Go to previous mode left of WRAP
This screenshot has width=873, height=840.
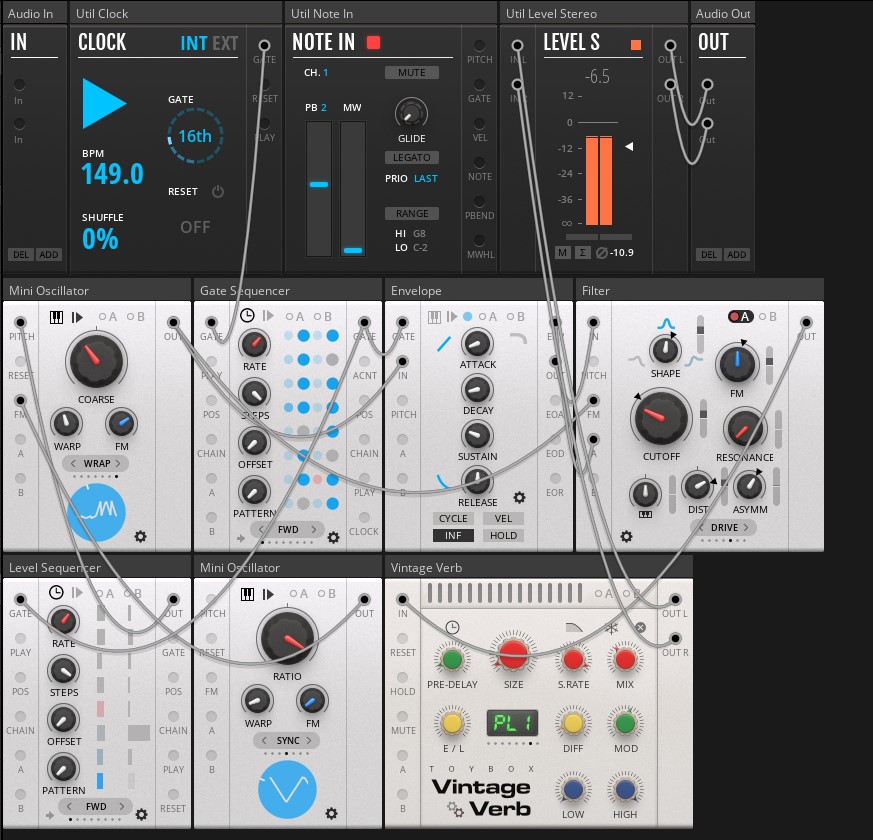pyautogui.click(x=73, y=463)
